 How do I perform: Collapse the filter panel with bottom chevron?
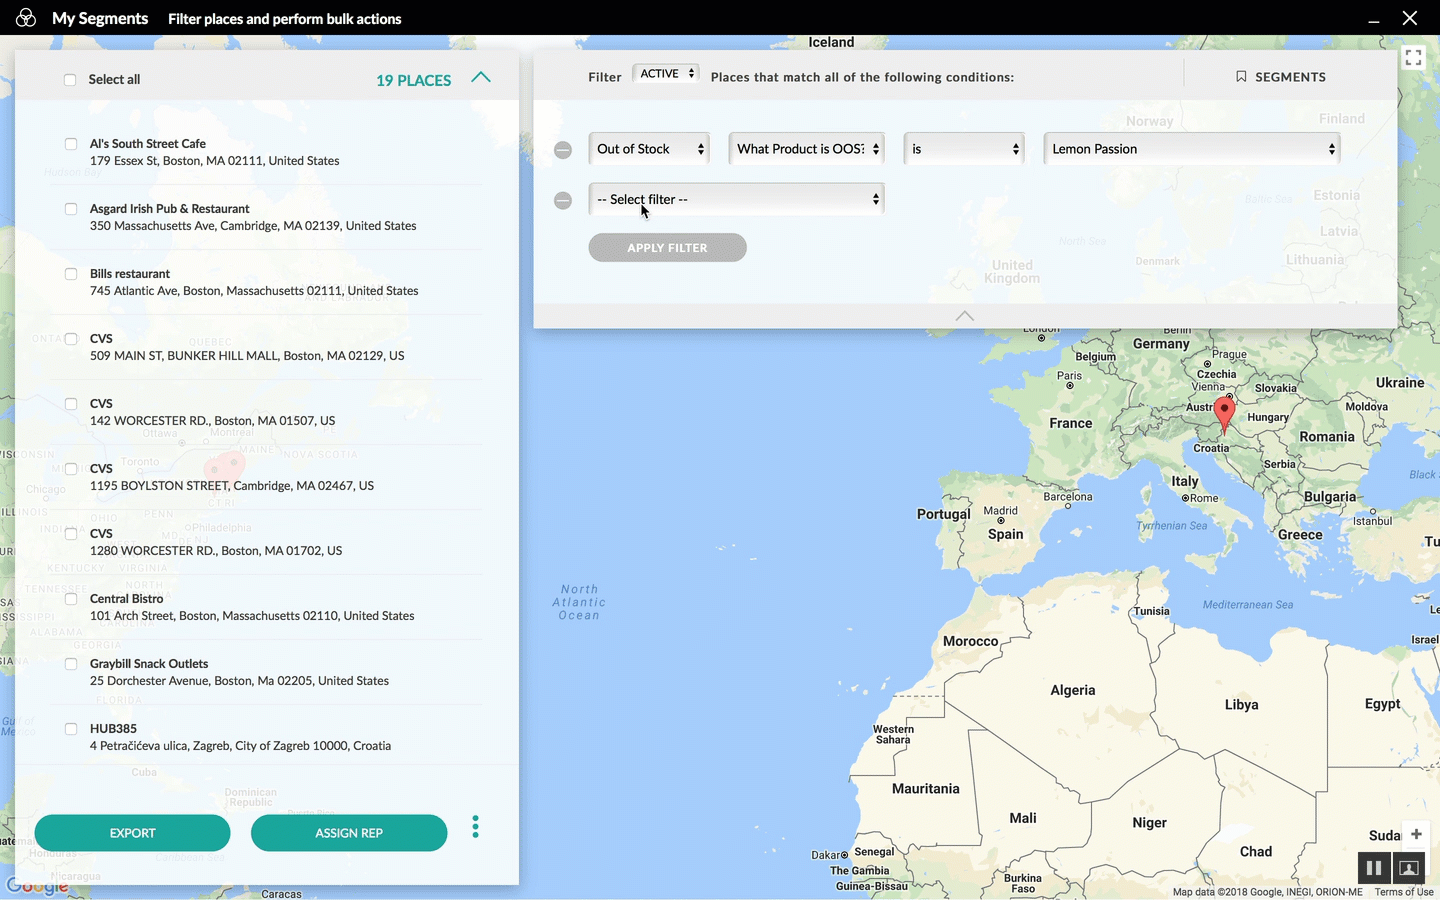point(964,316)
